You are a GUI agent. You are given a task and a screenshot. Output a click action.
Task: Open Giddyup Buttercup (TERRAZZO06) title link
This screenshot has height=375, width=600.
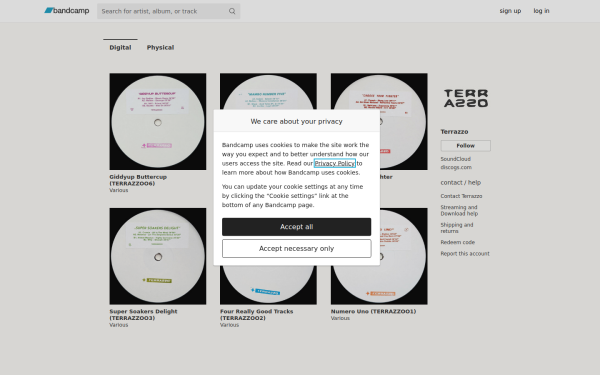138,180
